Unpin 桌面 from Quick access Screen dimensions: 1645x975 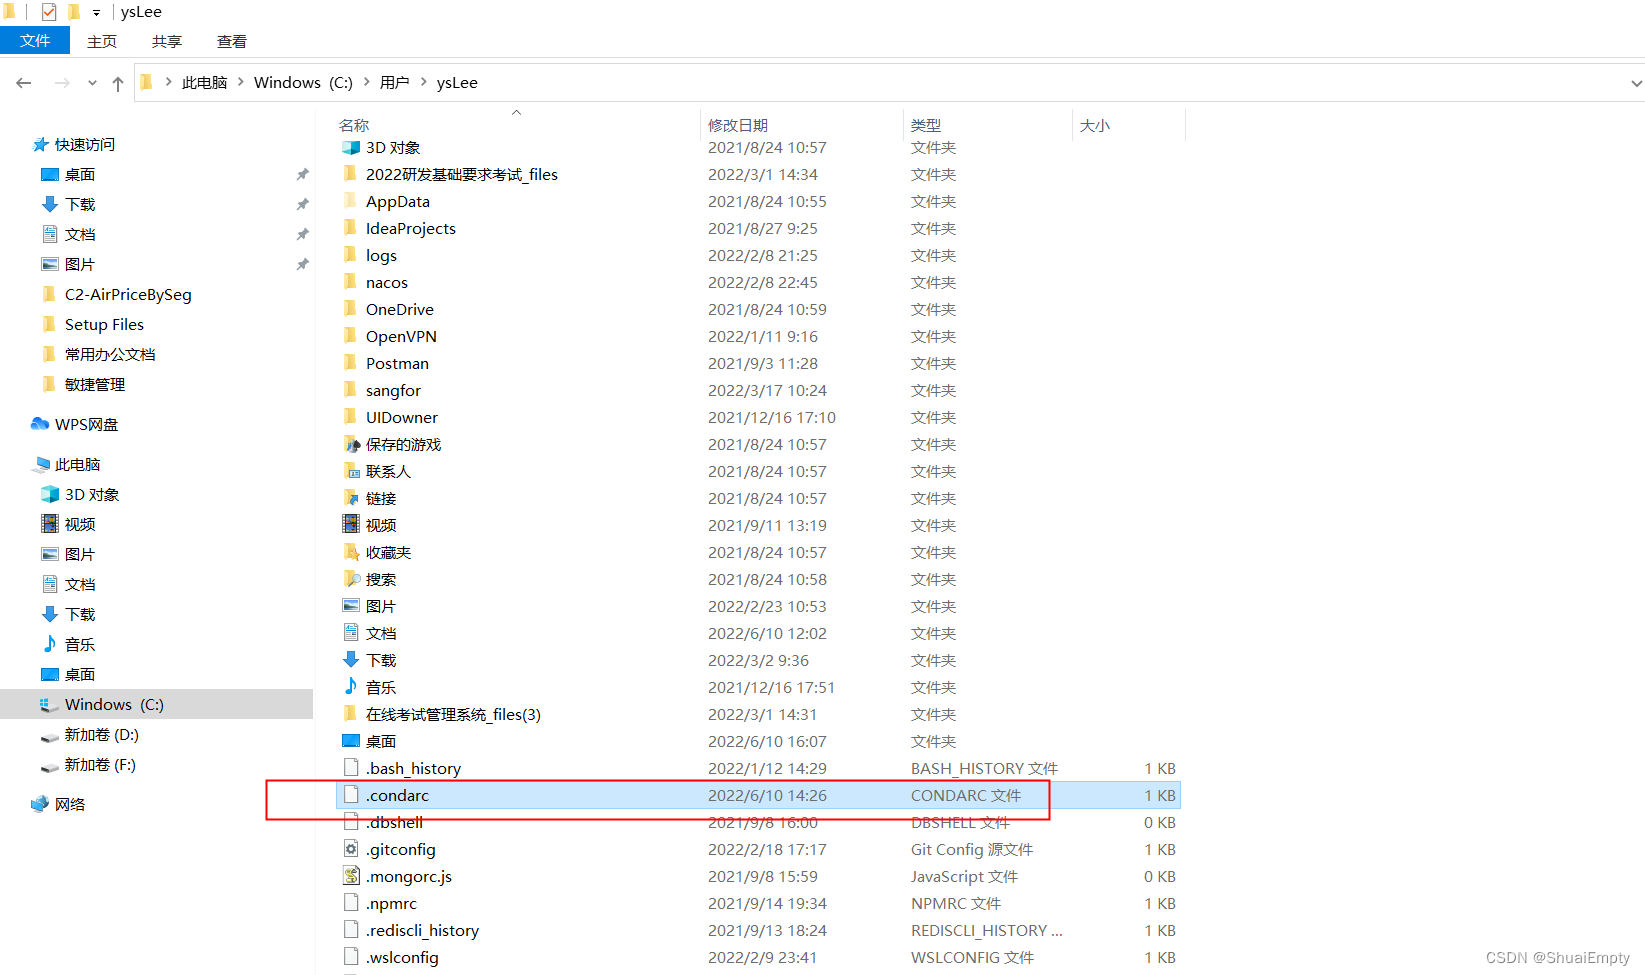302,174
